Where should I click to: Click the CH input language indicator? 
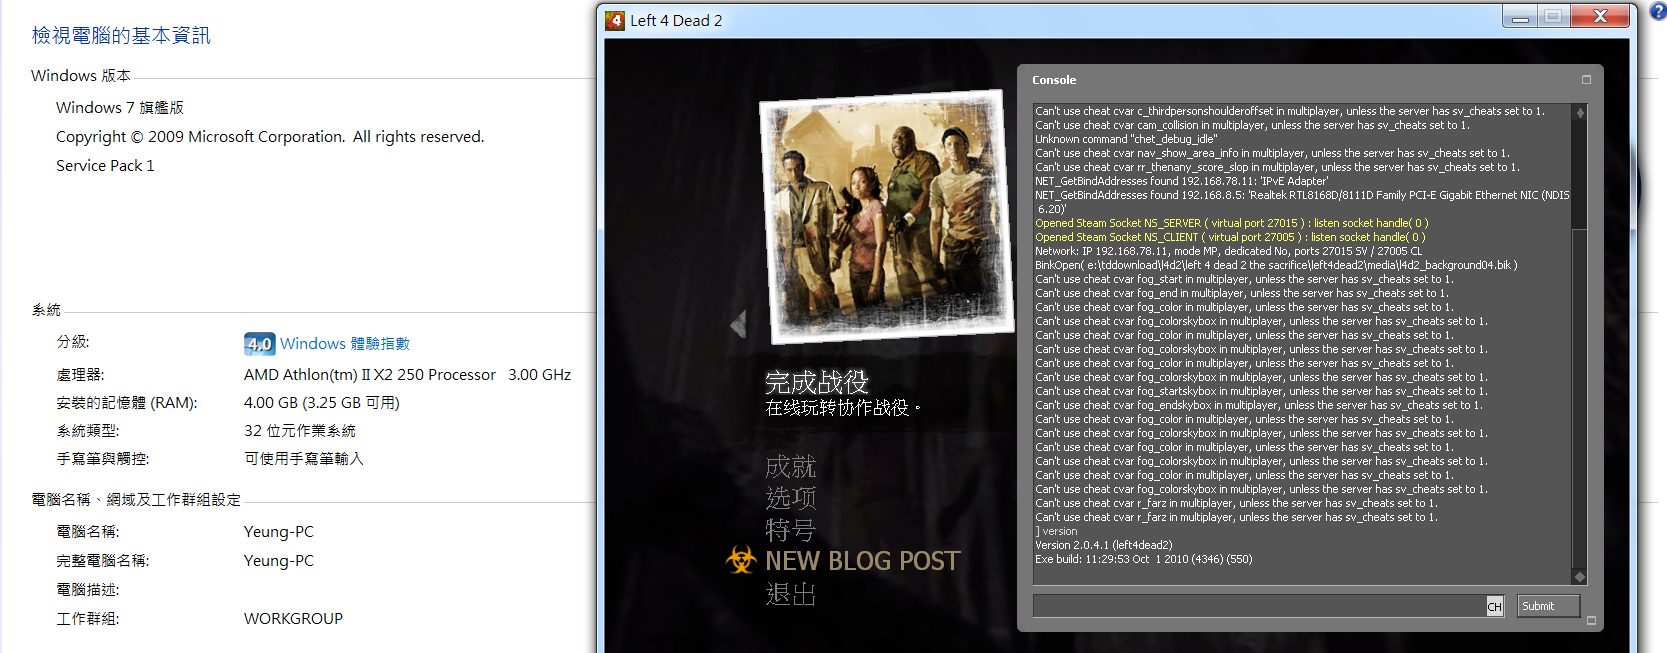[x=1494, y=606]
